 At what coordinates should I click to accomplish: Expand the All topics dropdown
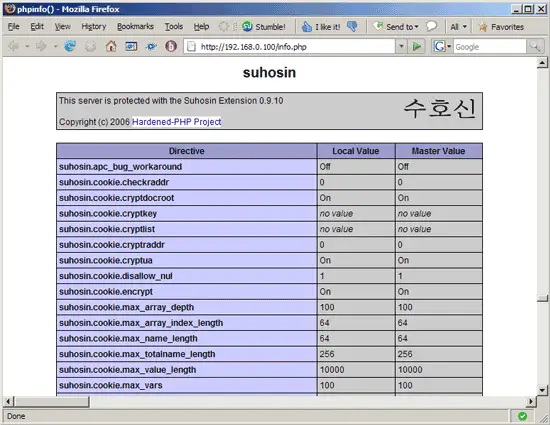point(458,27)
